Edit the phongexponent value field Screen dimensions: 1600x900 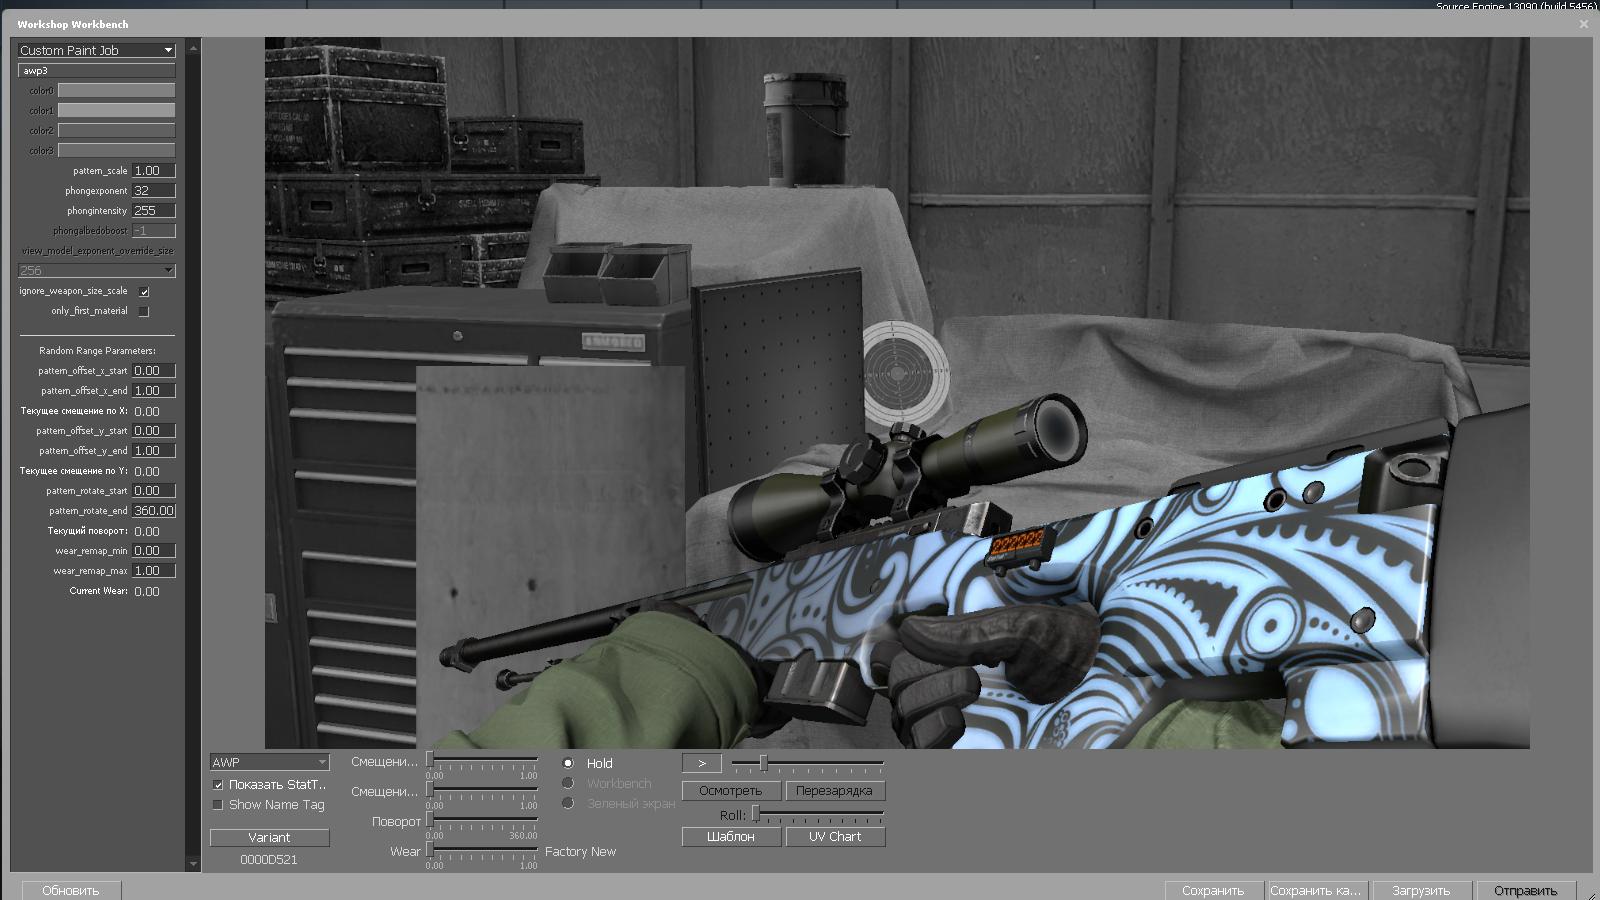154,191
